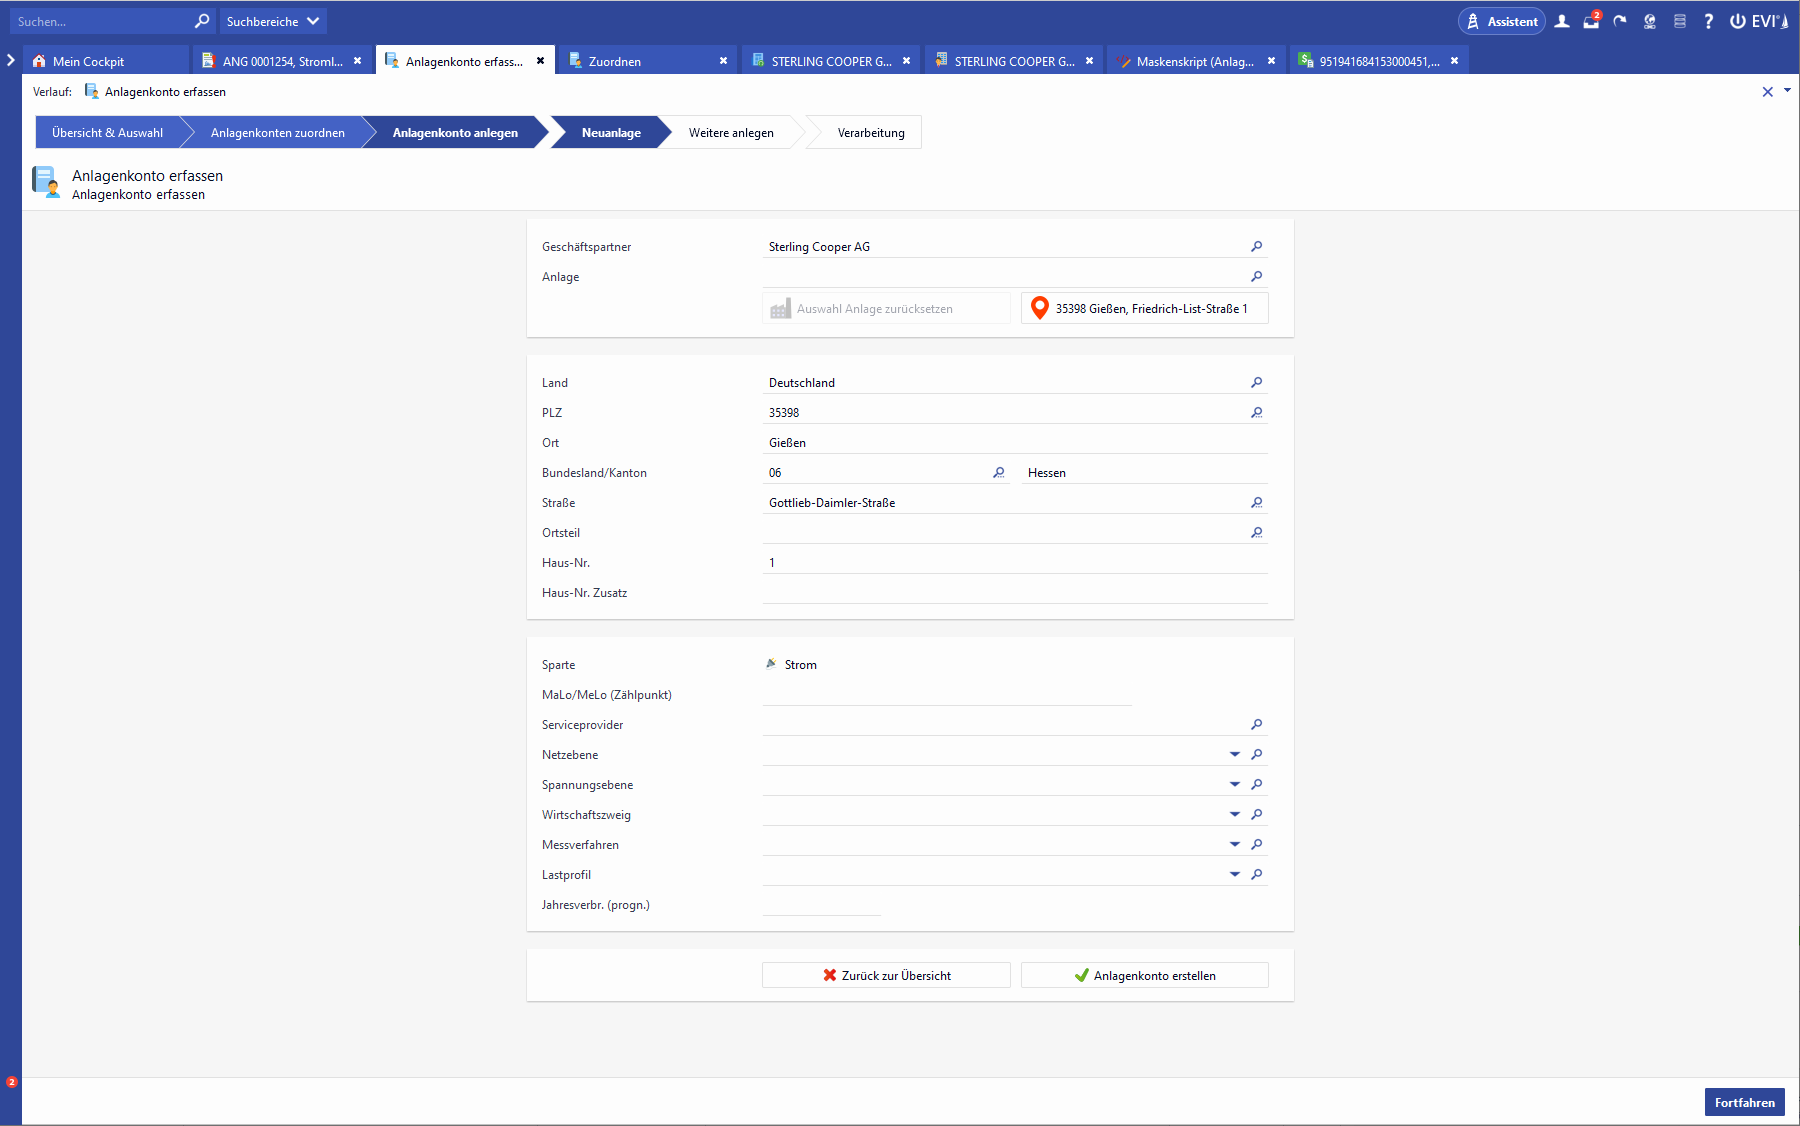
Task: Expand the left sidebar chevron
Action: [x=11, y=60]
